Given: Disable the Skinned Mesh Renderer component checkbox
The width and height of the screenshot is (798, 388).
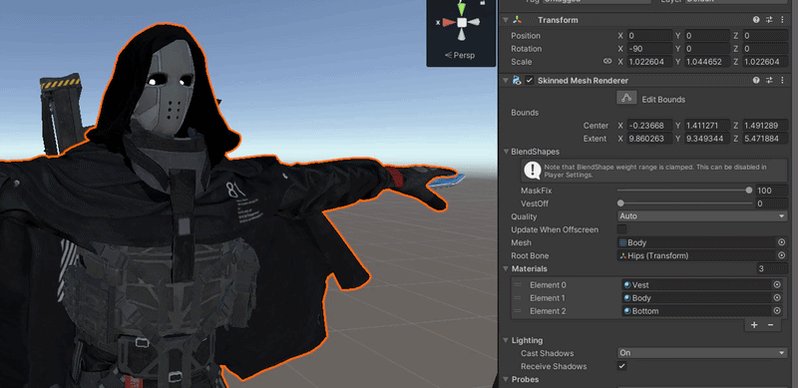Looking at the screenshot, I should pos(530,80).
